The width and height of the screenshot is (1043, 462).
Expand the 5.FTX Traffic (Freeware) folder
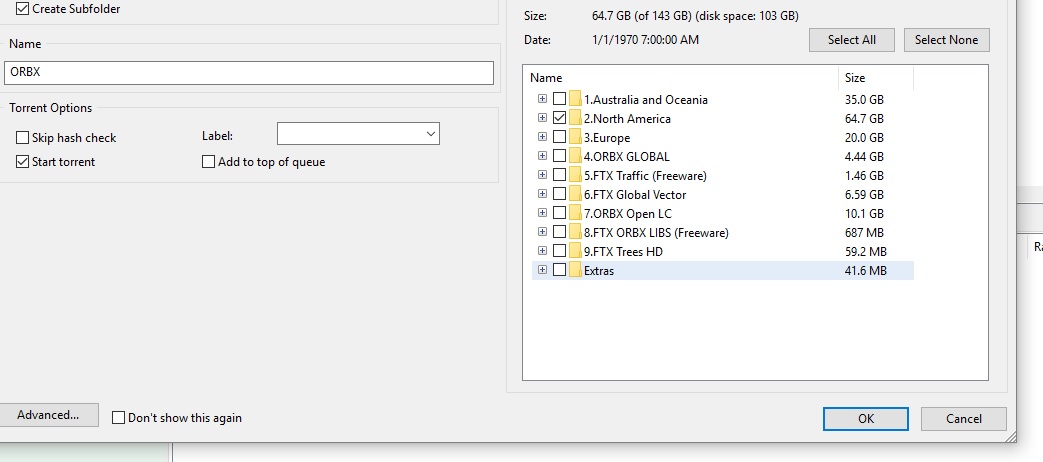pos(542,174)
